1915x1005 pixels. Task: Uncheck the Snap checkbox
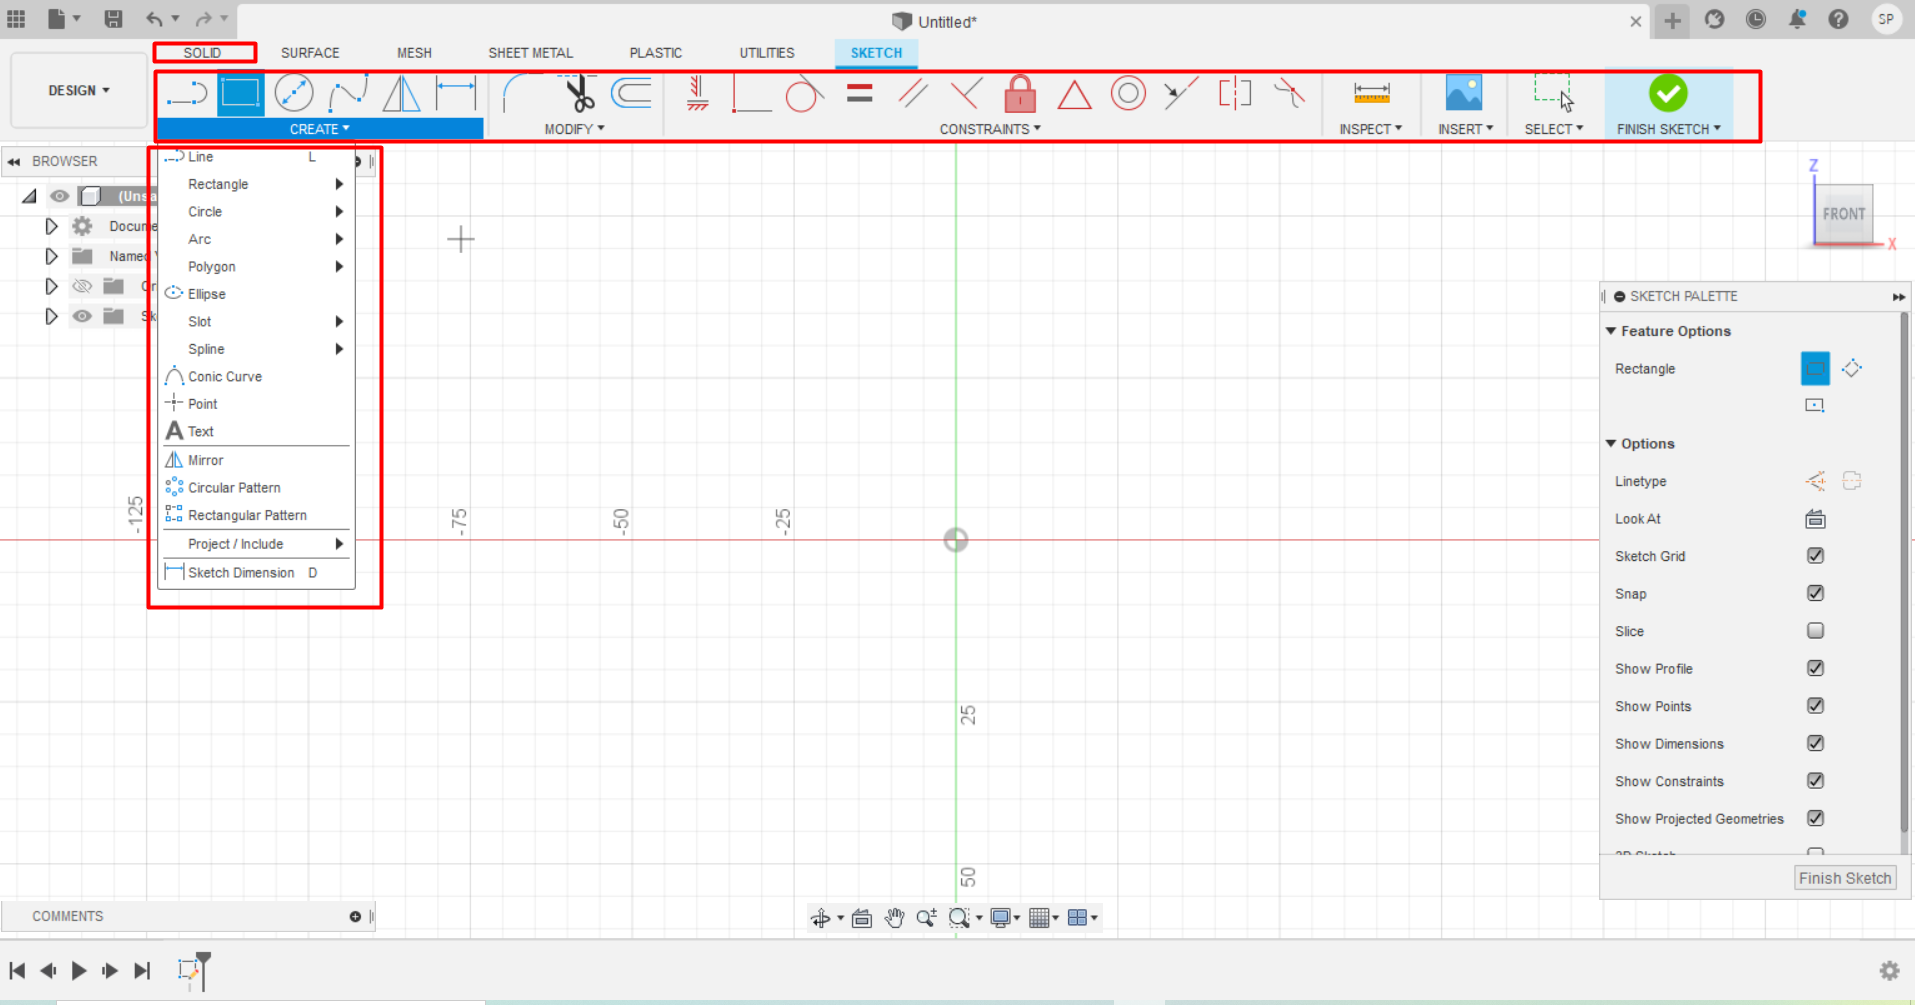click(1815, 593)
